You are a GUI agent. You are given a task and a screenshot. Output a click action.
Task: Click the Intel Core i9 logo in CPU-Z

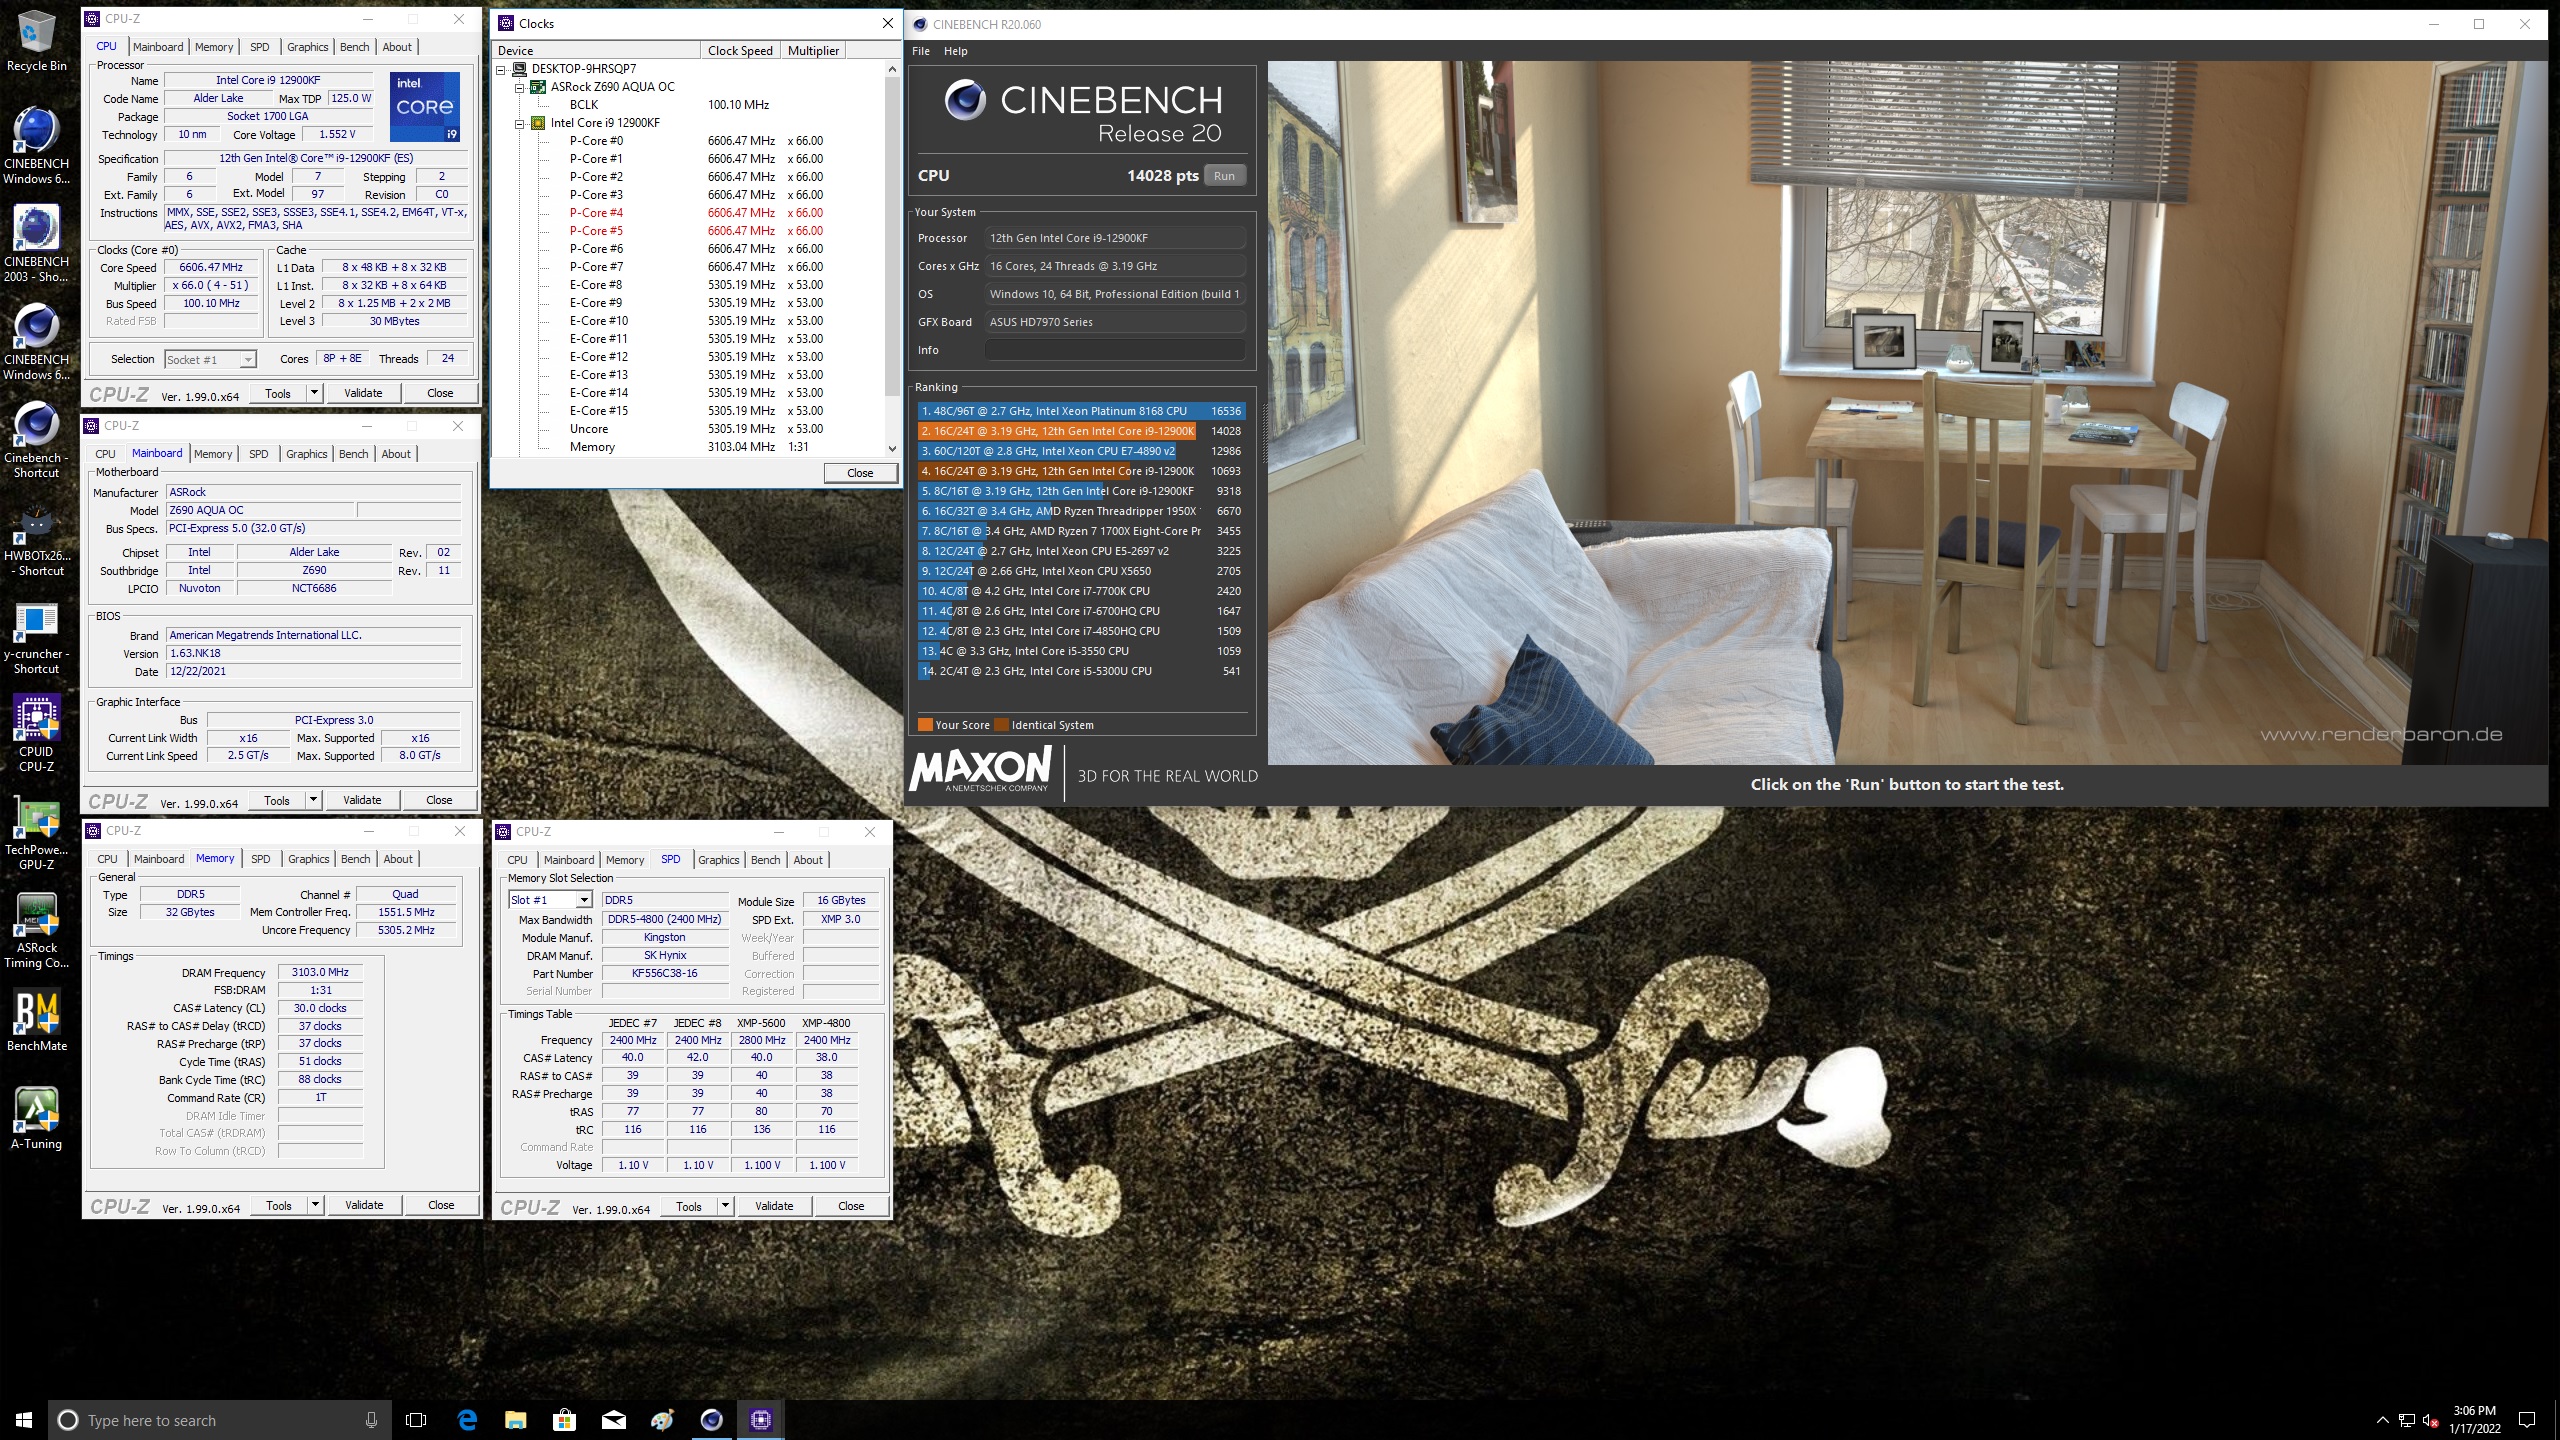[x=425, y=106]
